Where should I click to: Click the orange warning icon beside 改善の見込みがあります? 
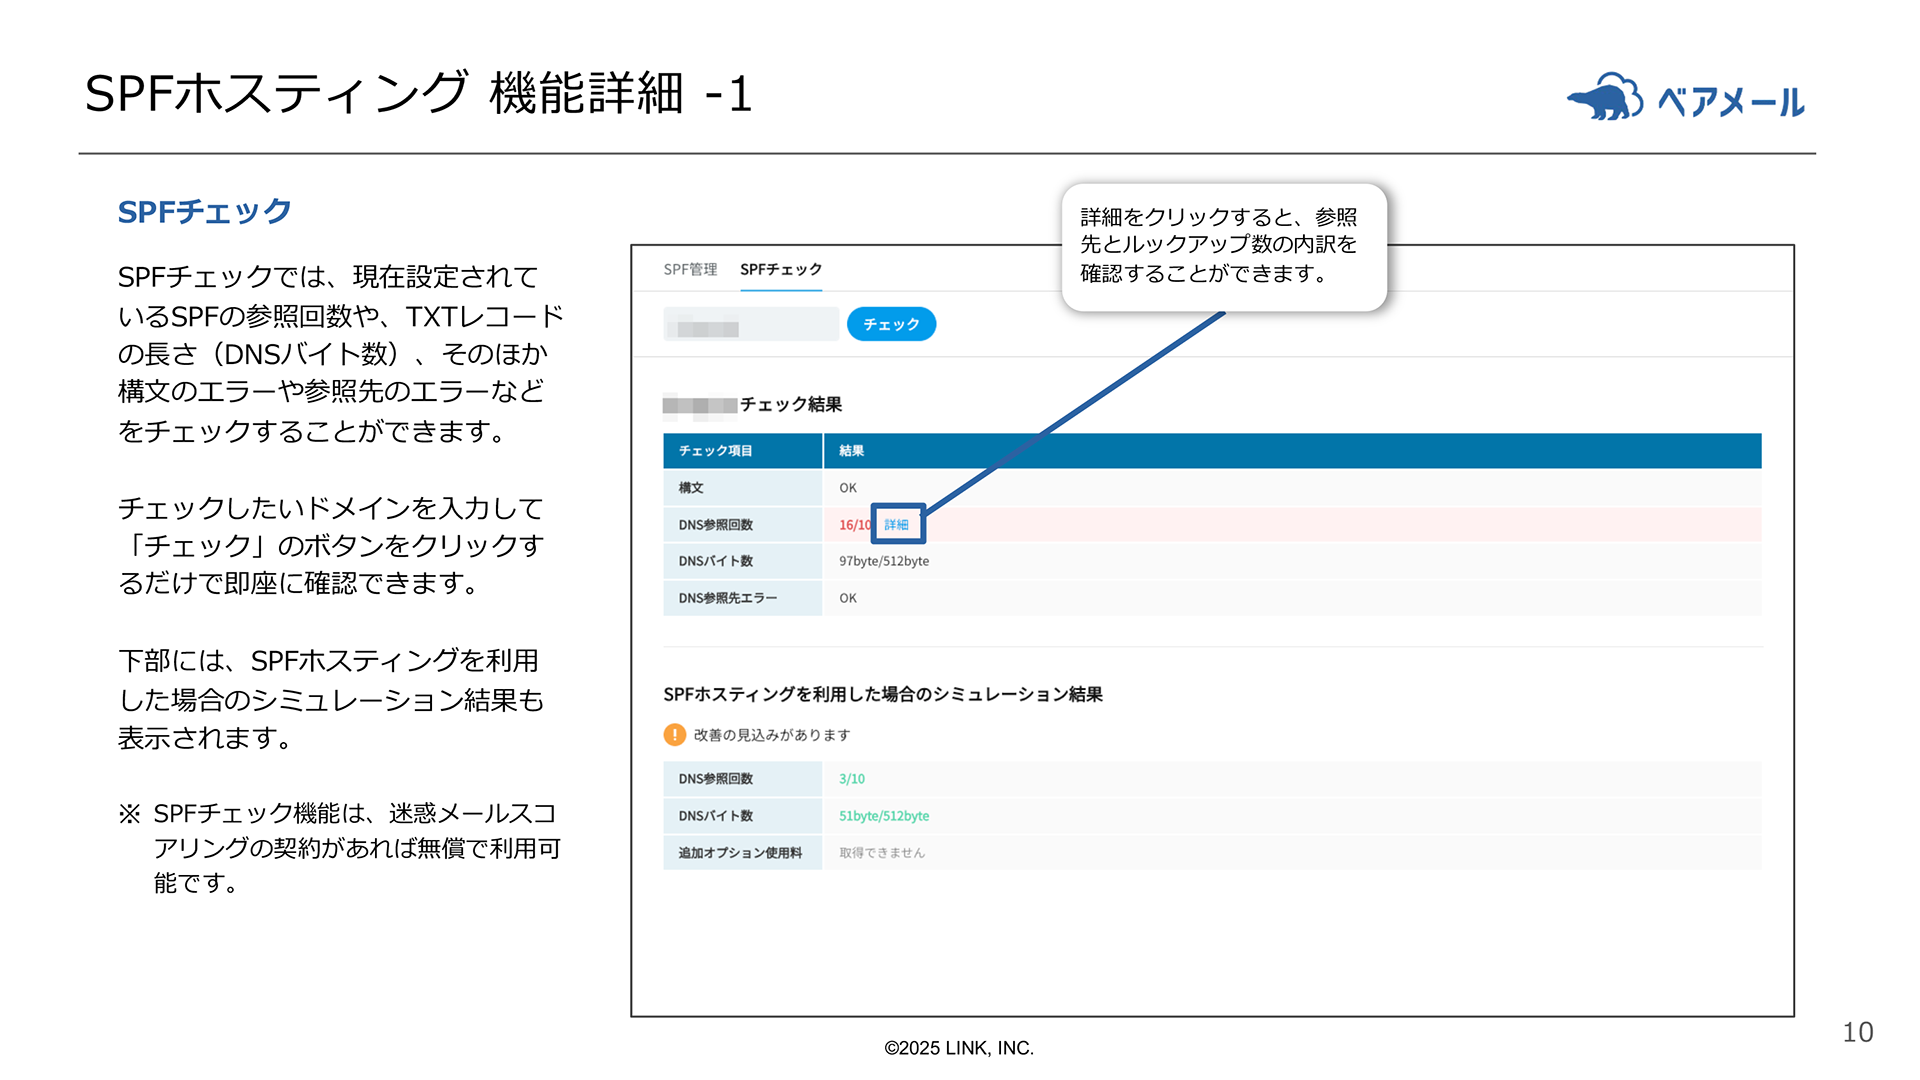673,736
